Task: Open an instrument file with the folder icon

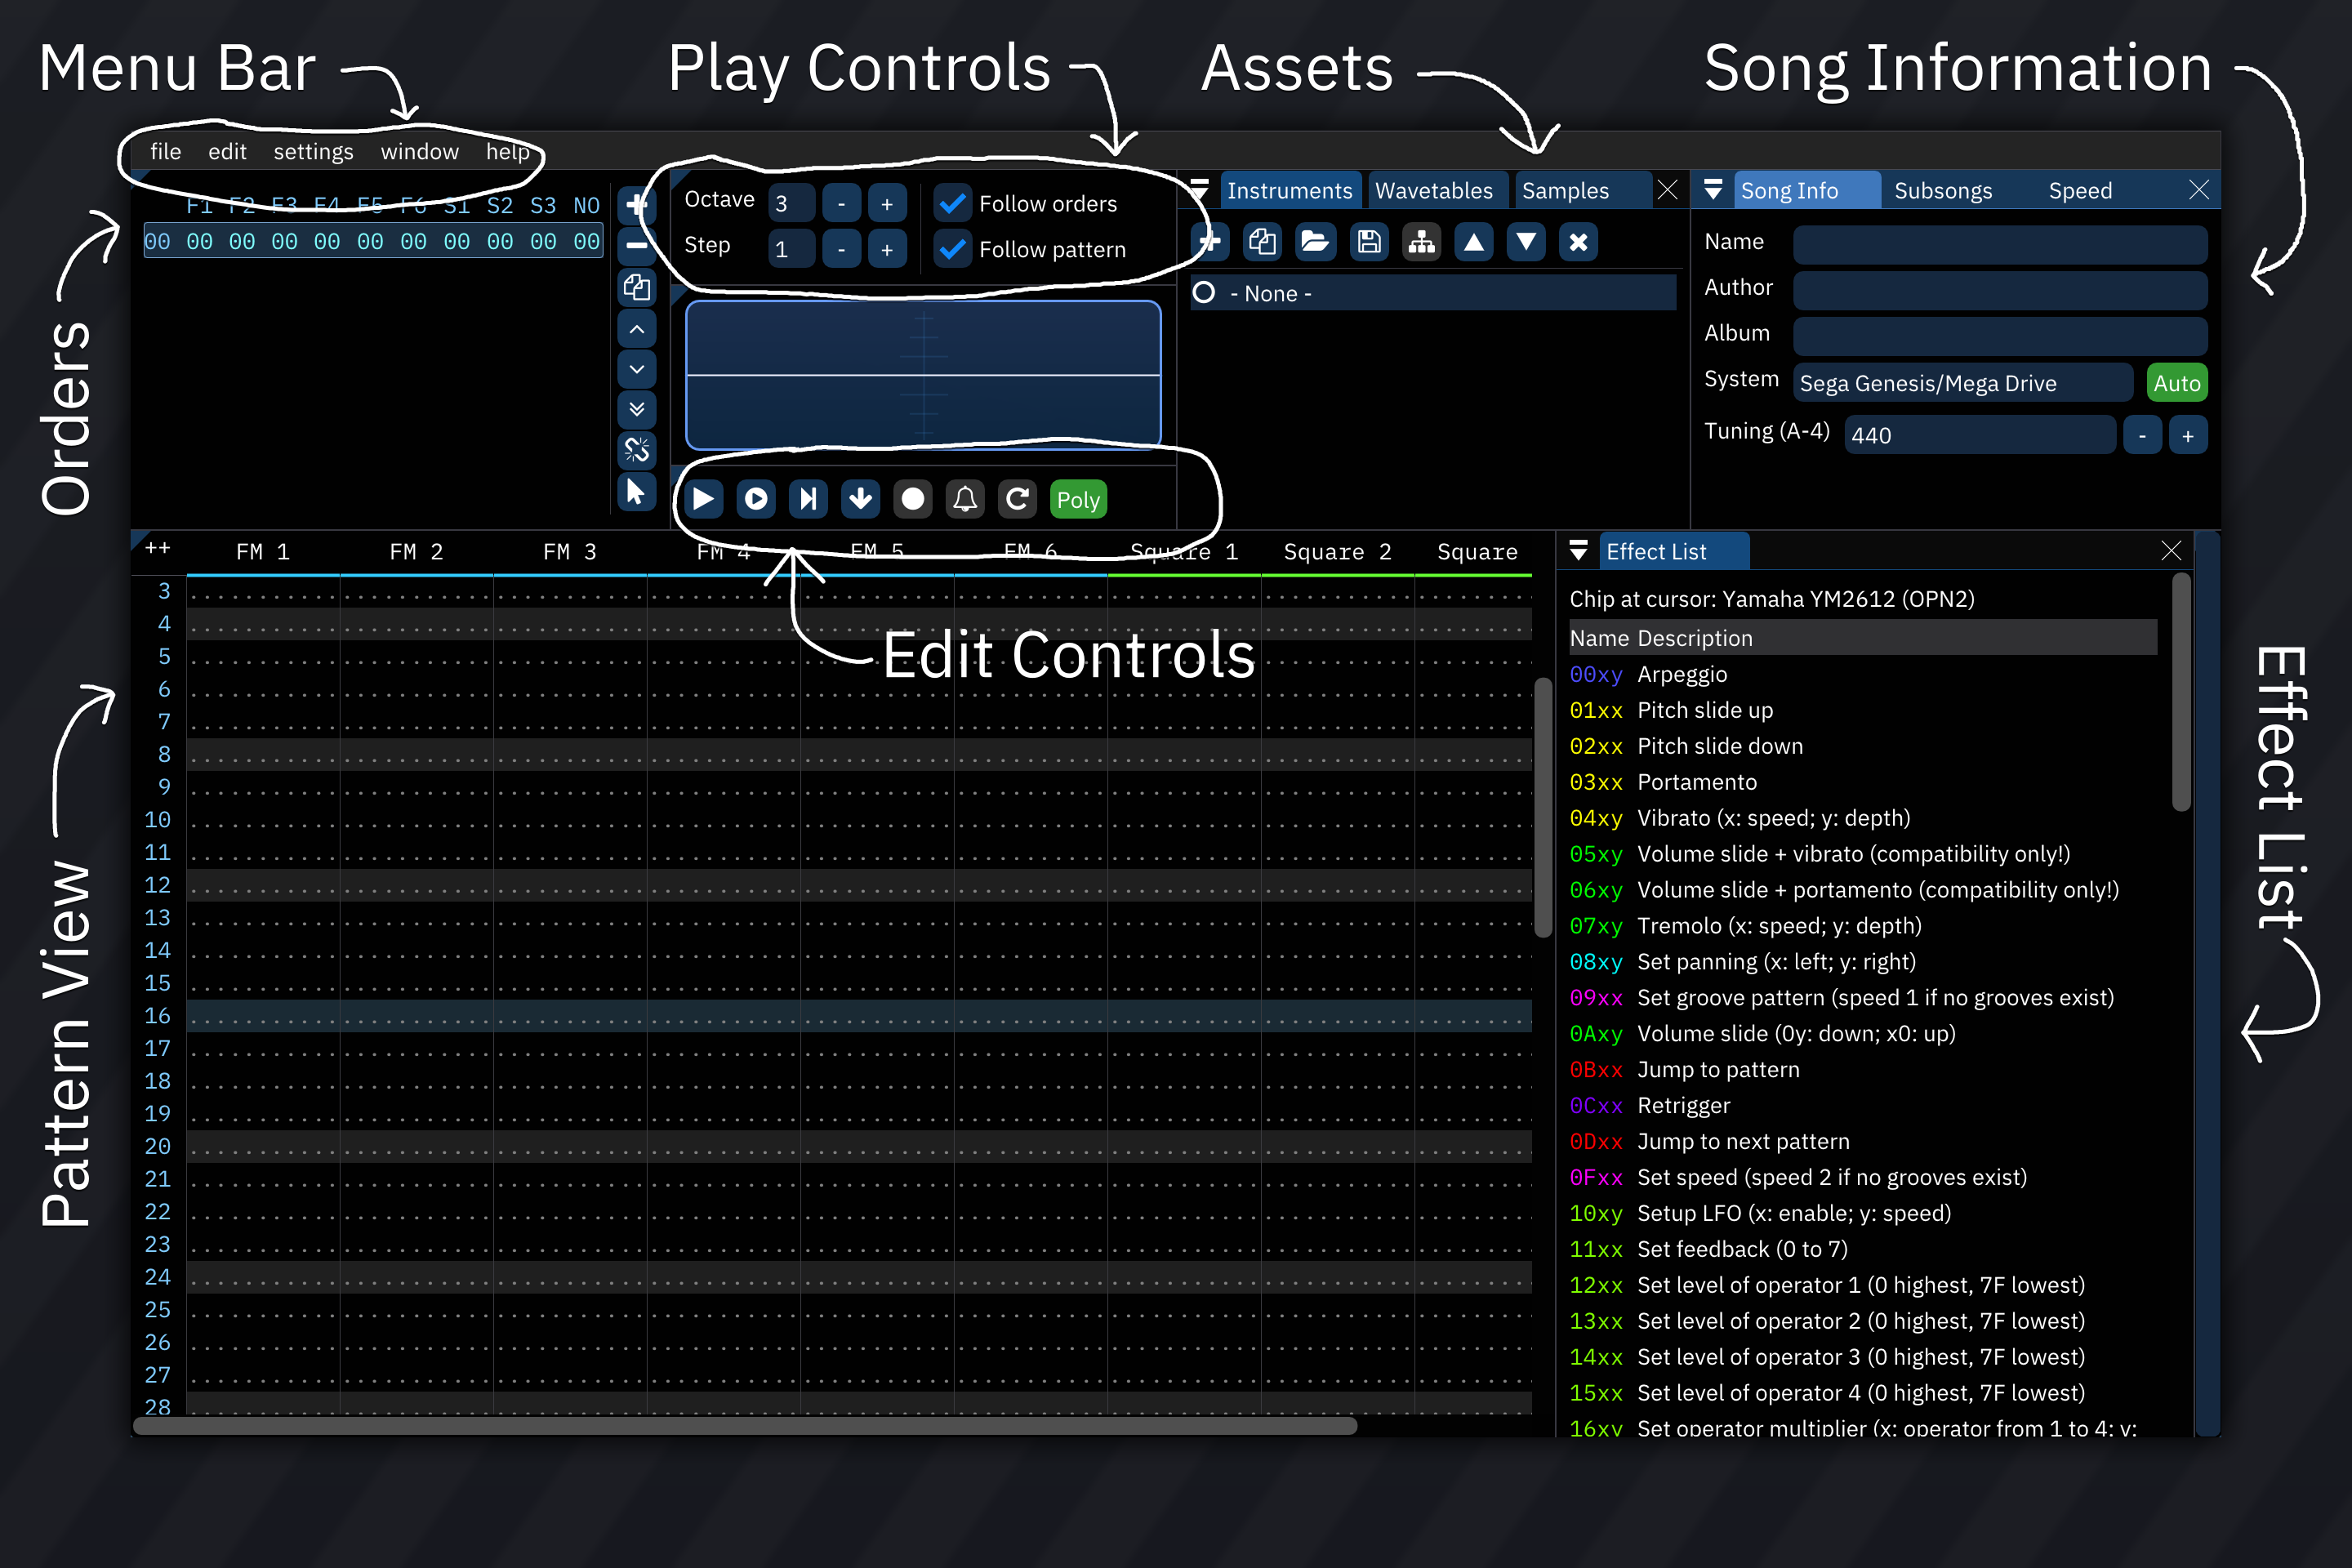Action: 1315,242
